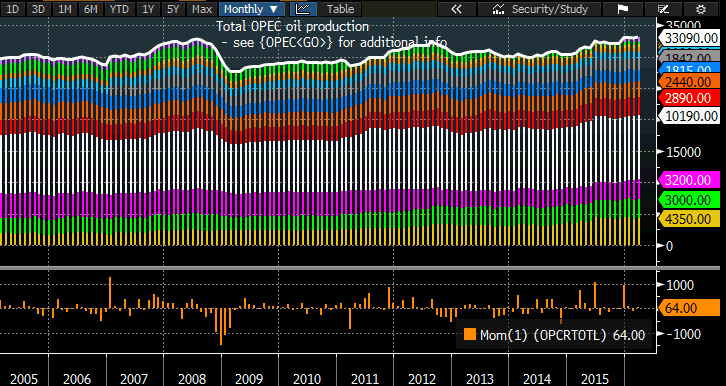The width and height of the screenshot is (726, 386).
Task: Open the Security/Study menu
Action: (539, 8)
